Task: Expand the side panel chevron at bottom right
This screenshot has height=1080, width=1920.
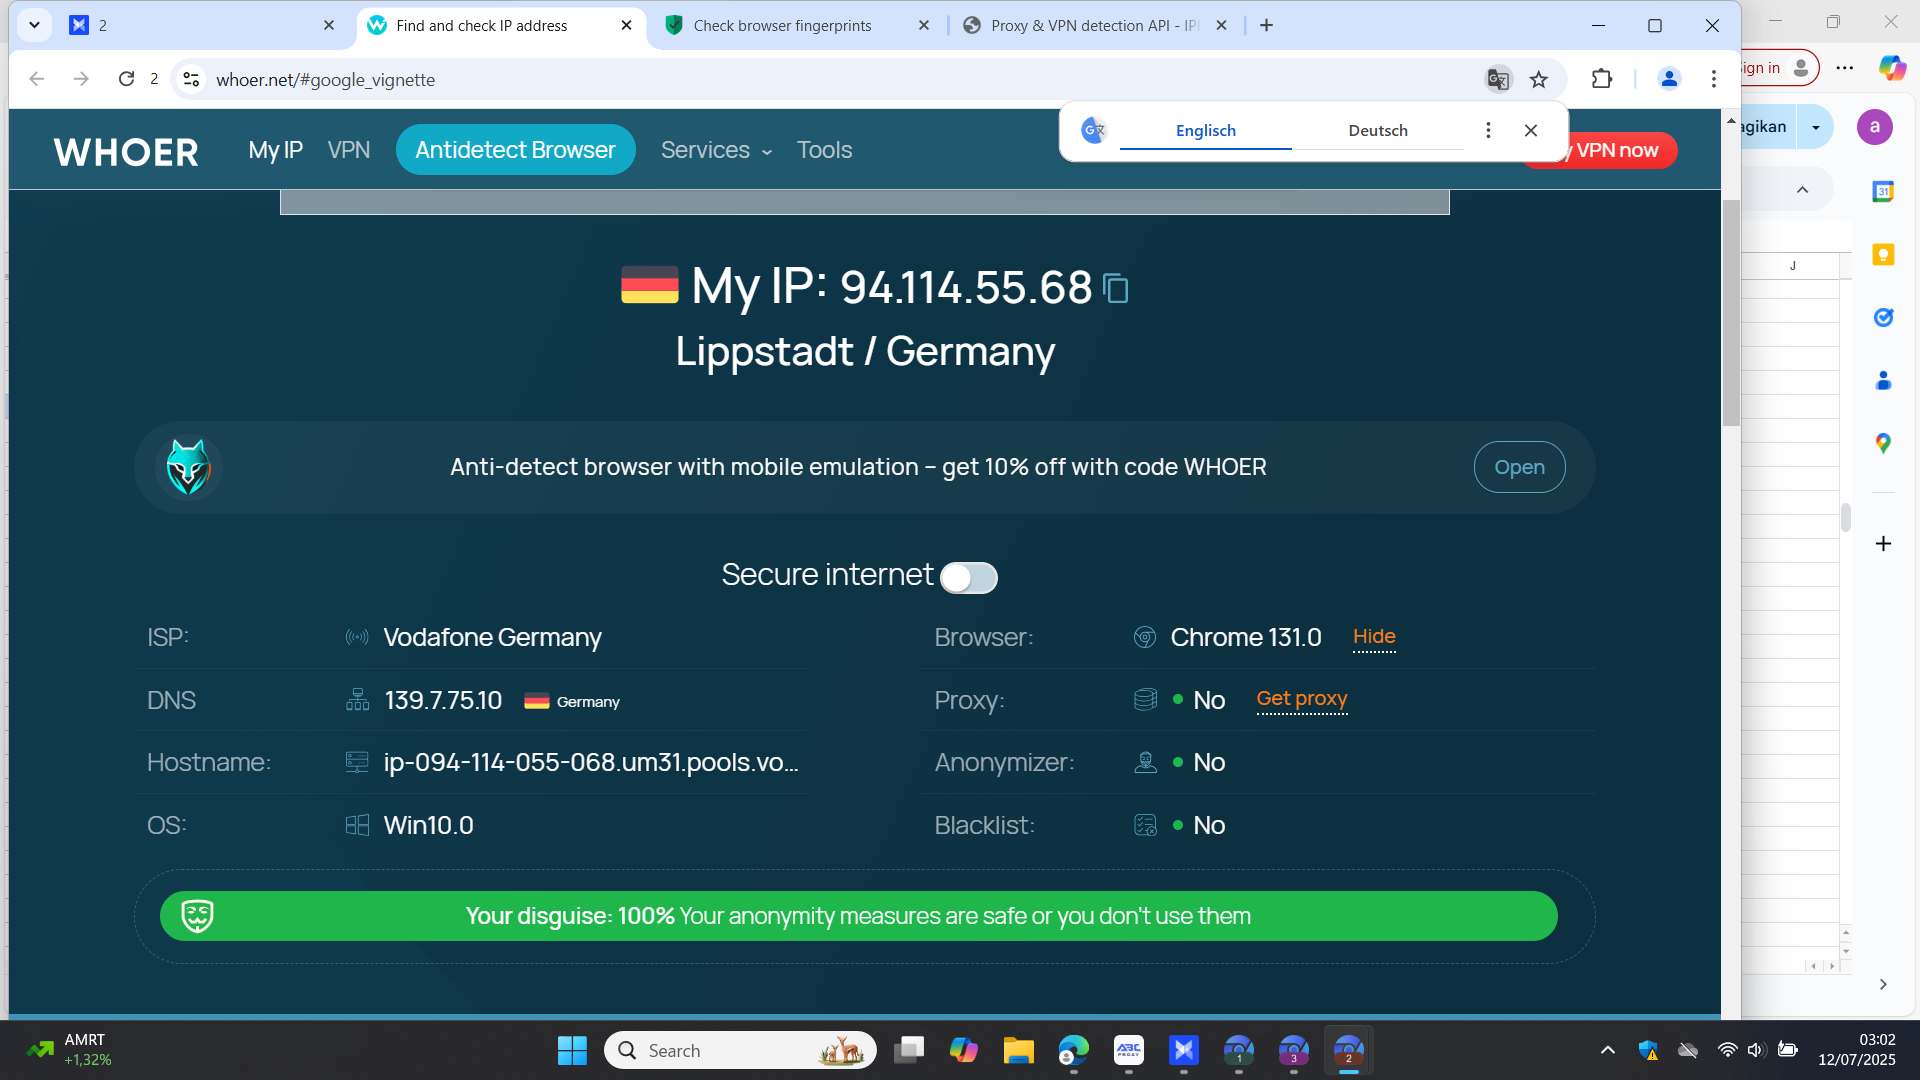Action: [1883, 984]
